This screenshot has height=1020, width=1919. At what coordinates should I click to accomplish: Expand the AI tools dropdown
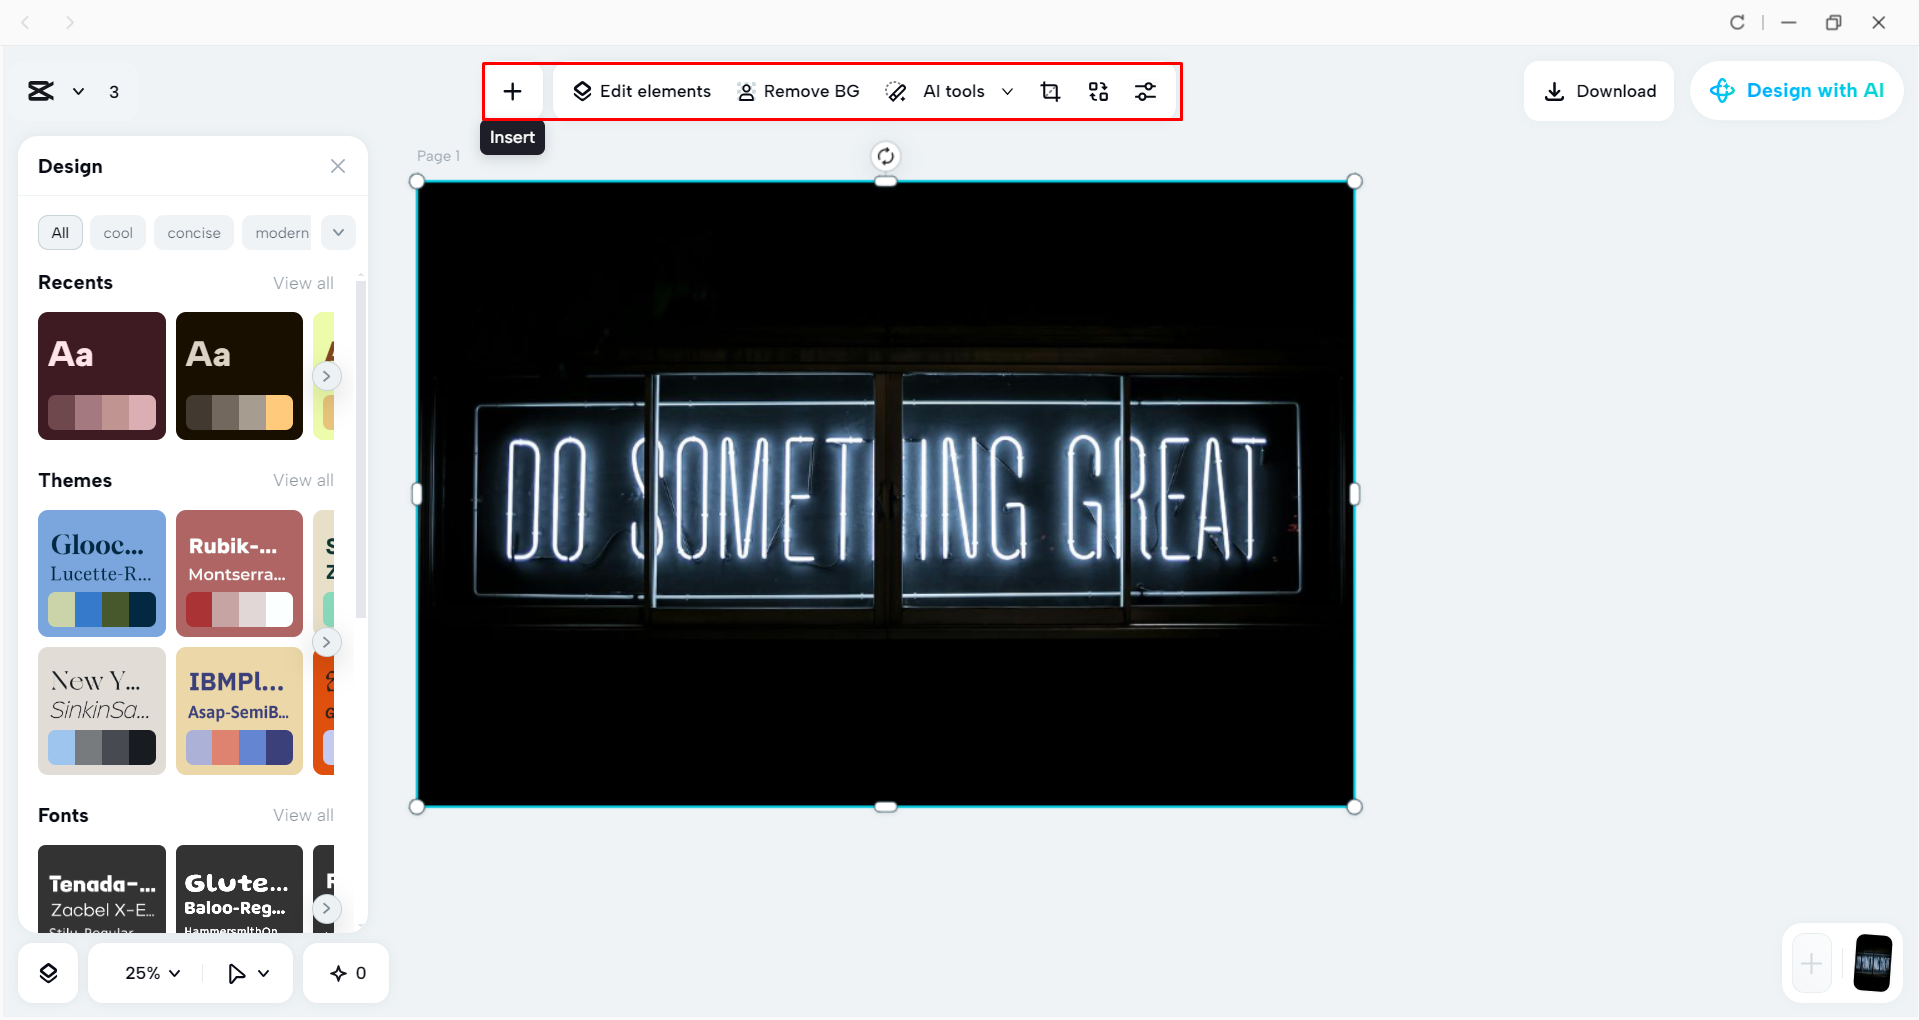click(1008, 91)
